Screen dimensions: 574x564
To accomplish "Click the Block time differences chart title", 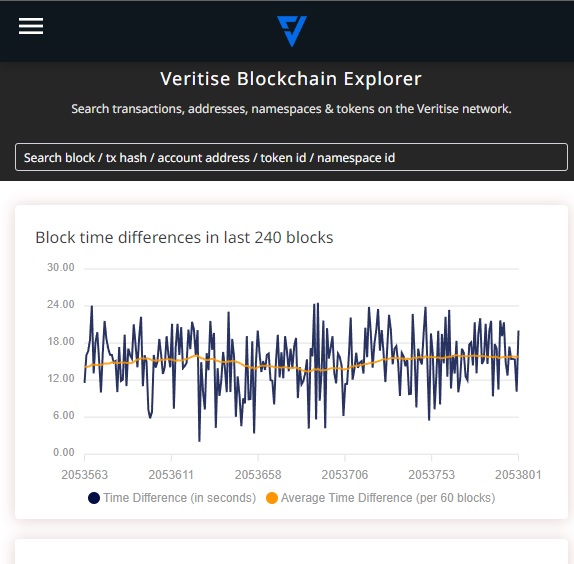I will [x=184, y=238].
